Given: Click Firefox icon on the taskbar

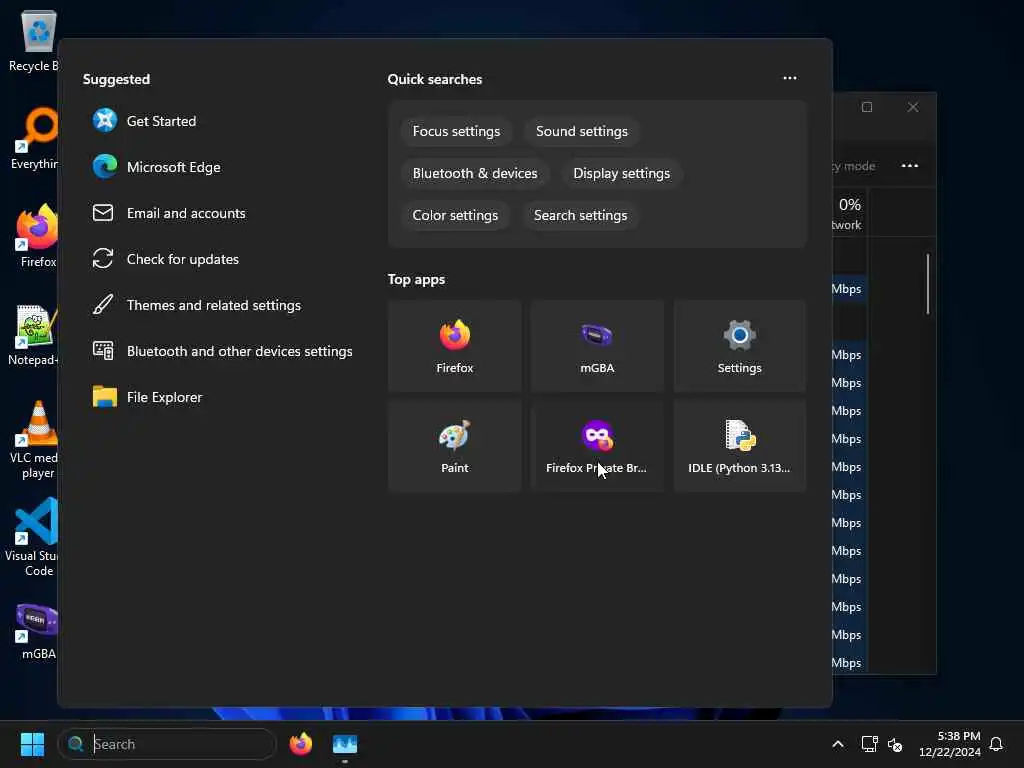Looking at the screenshot, I should (300, 744).
